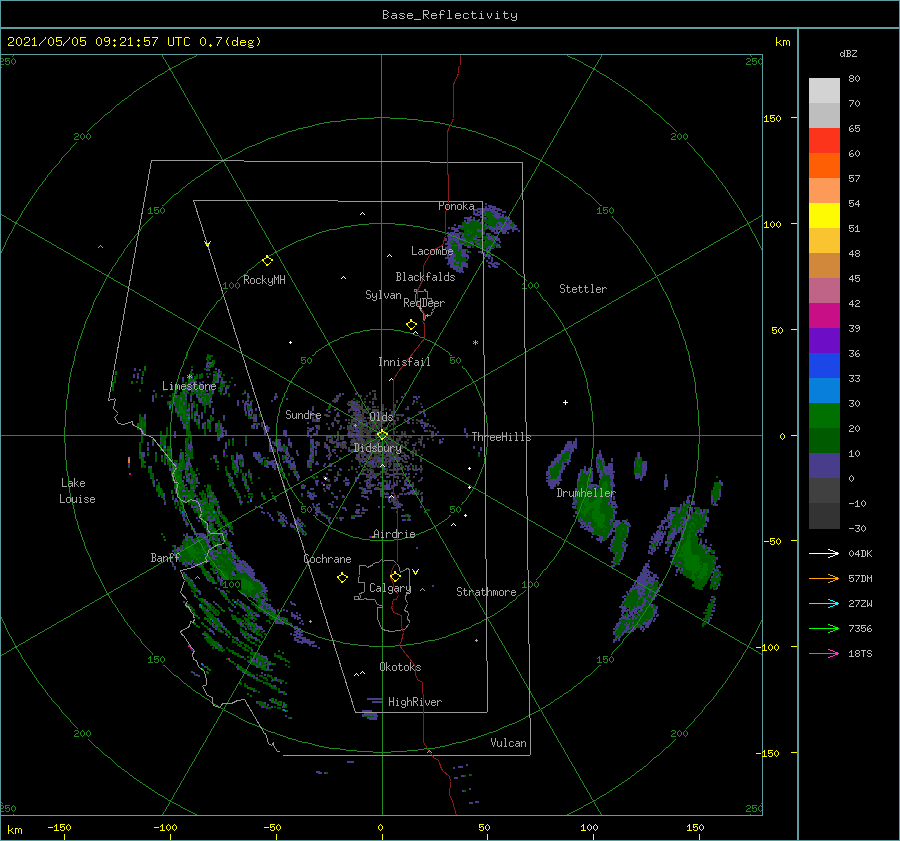Click the yellow diamond marker near RockyMH
This screenshot has width=900, height=841.
coord(267,261)
